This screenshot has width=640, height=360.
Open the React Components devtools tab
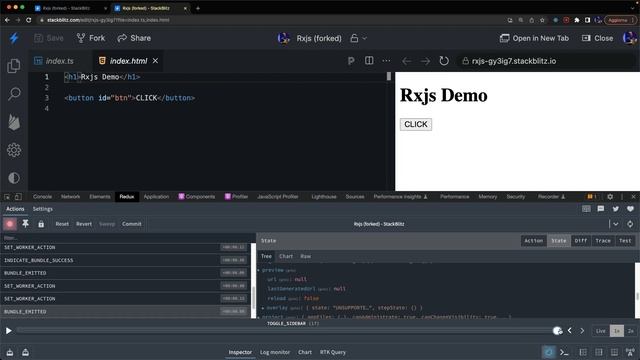[197, 197]
